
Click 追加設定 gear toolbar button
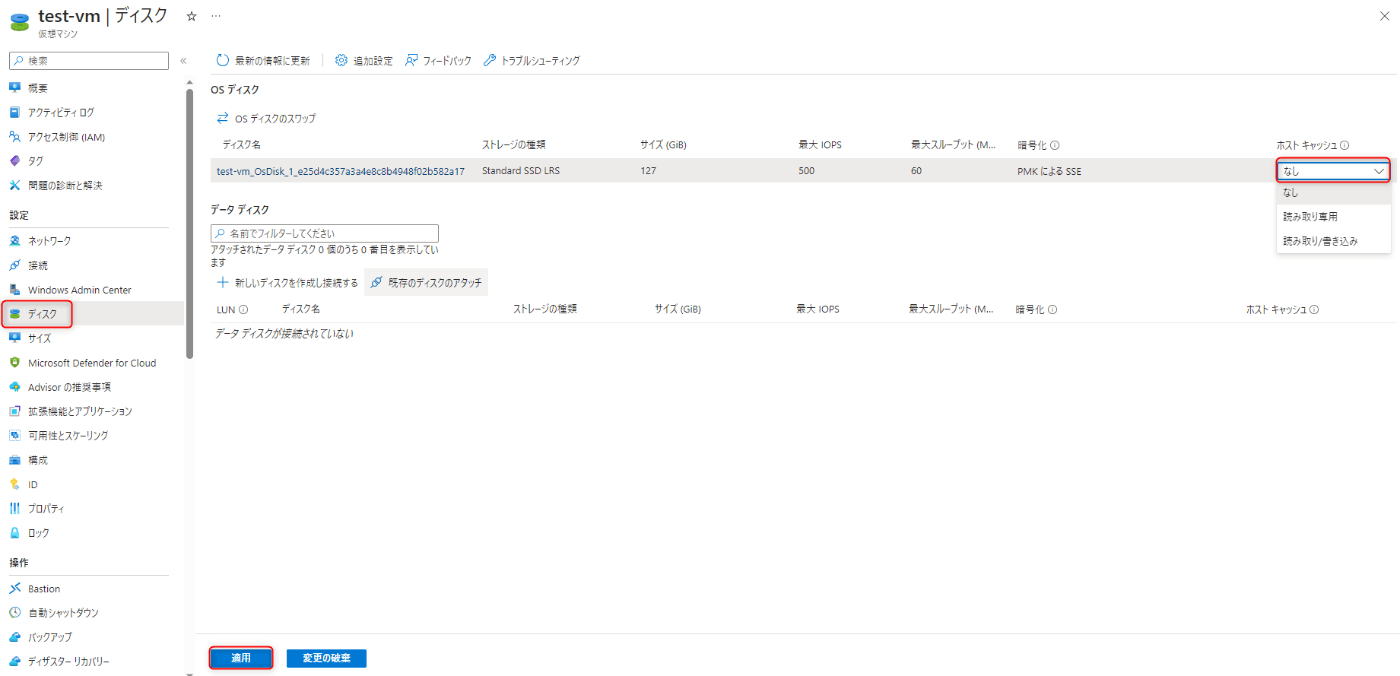click(x=364, y=61)
